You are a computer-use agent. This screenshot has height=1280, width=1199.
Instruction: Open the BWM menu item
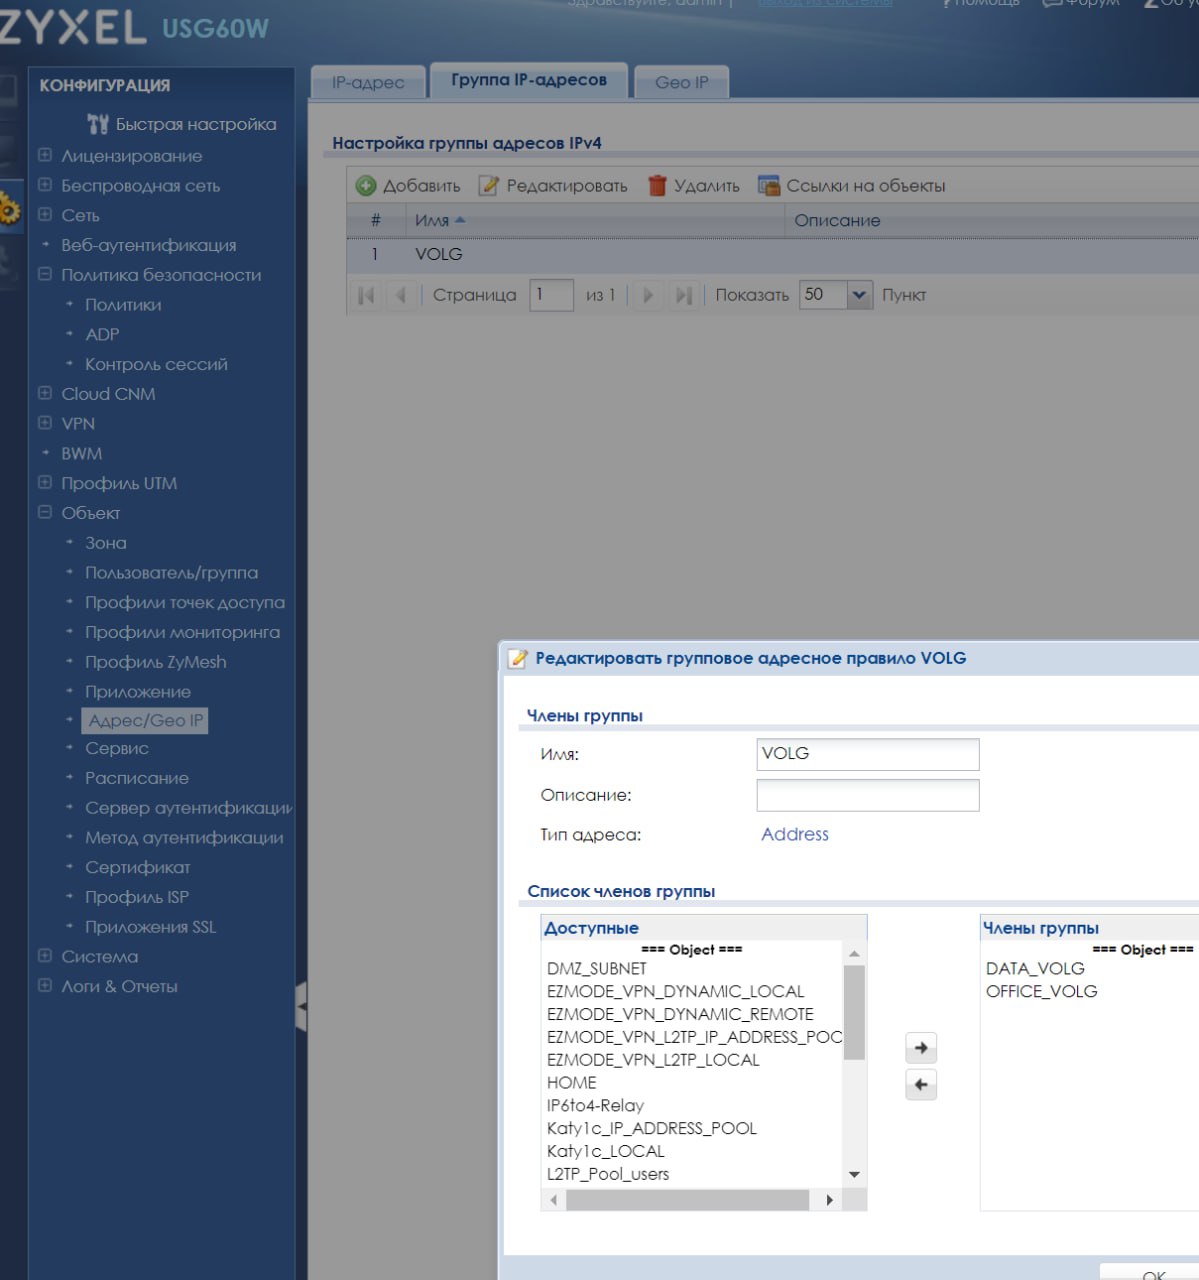click(82, 453)
